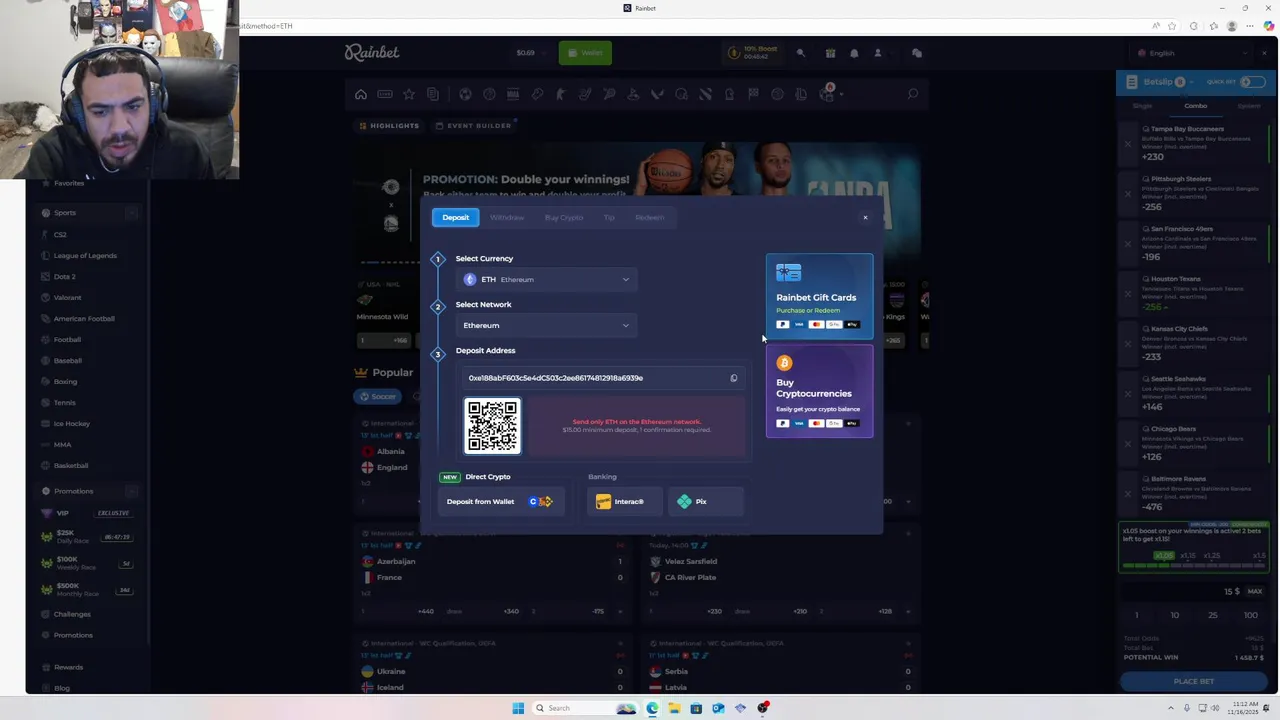
Task: Open Windows Start menu
Action: 518,708
